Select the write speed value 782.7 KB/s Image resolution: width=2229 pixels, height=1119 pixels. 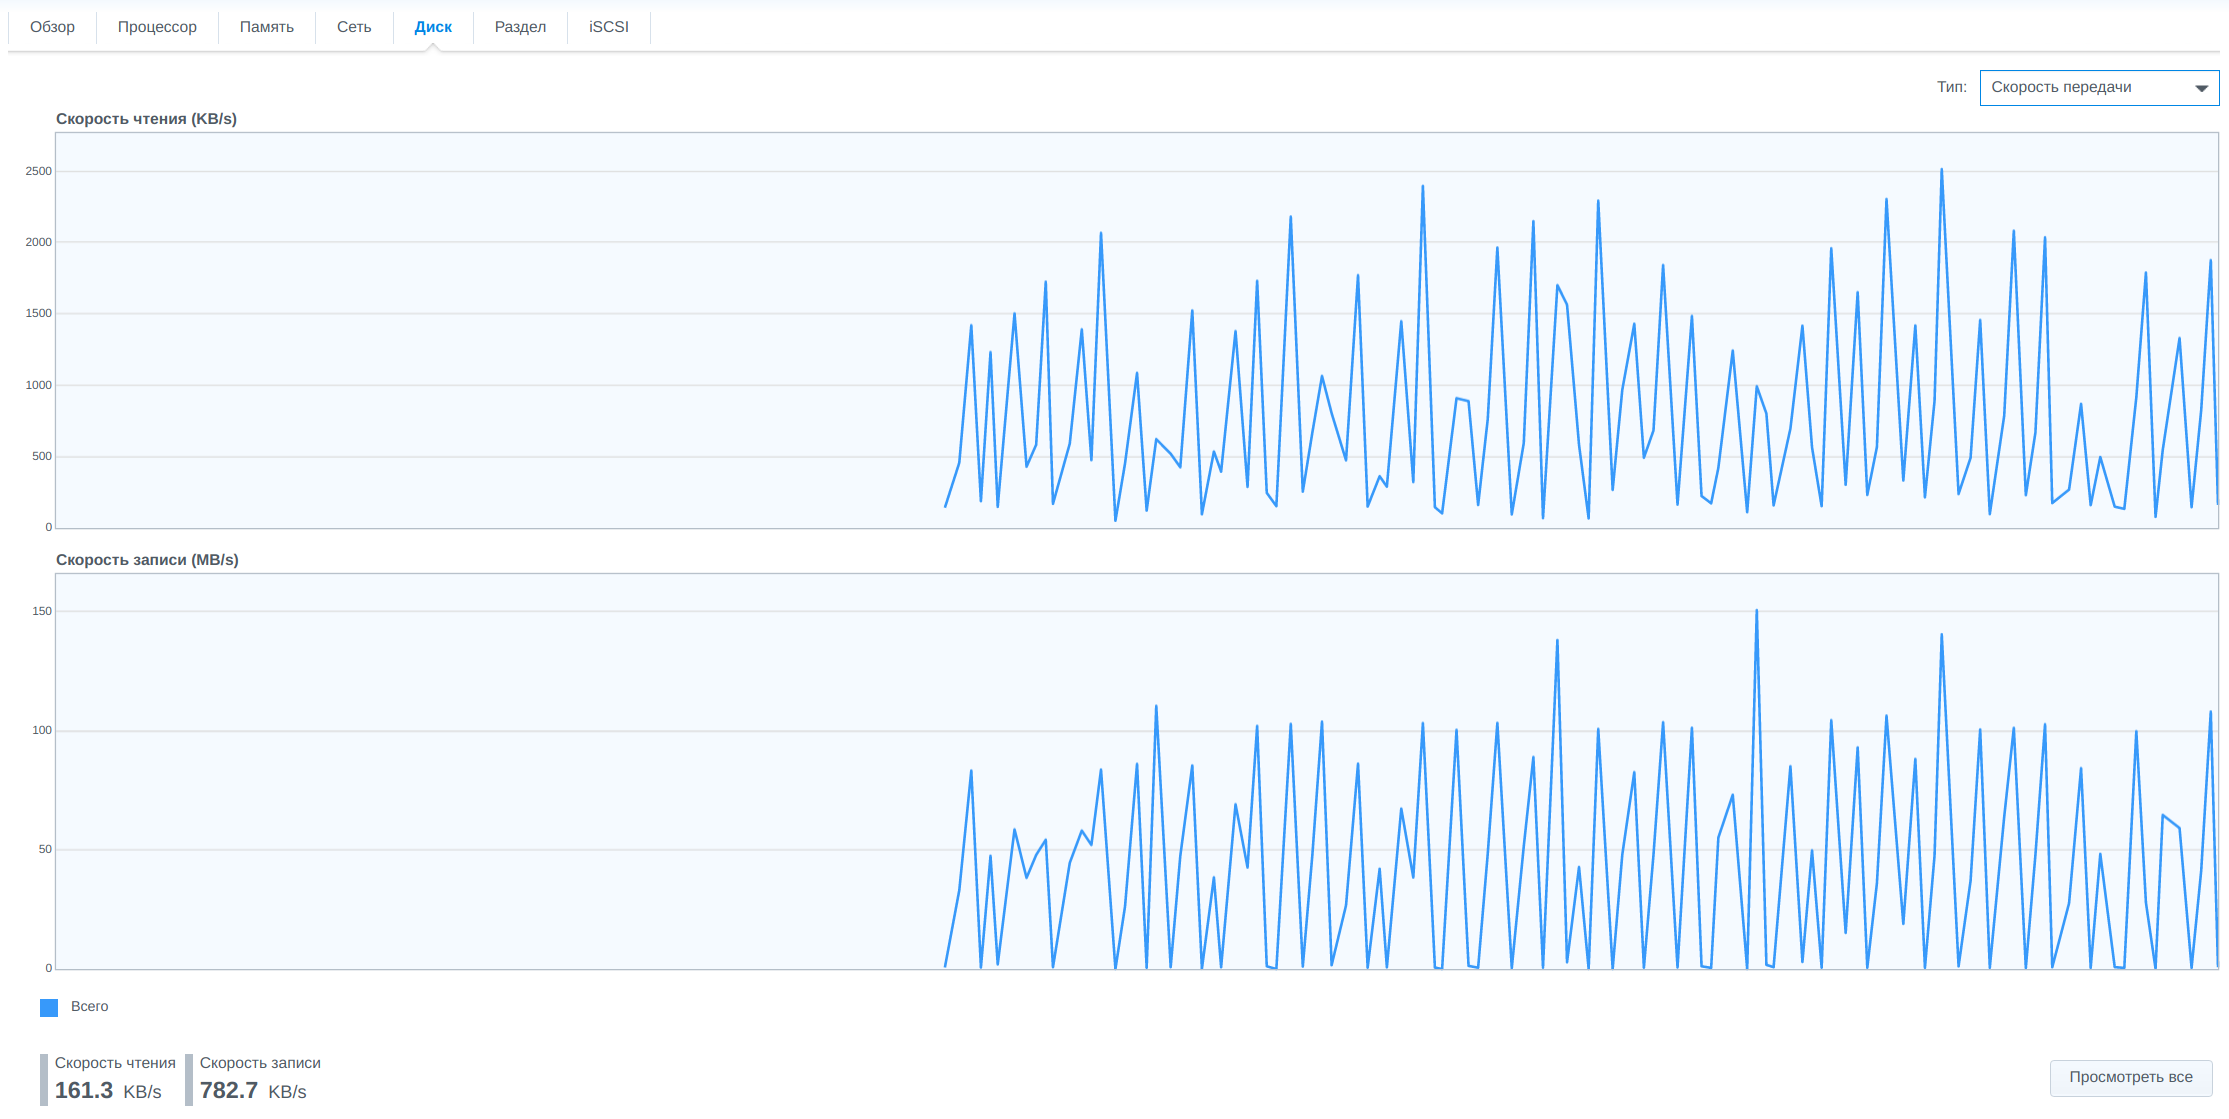coord(253,1091)
